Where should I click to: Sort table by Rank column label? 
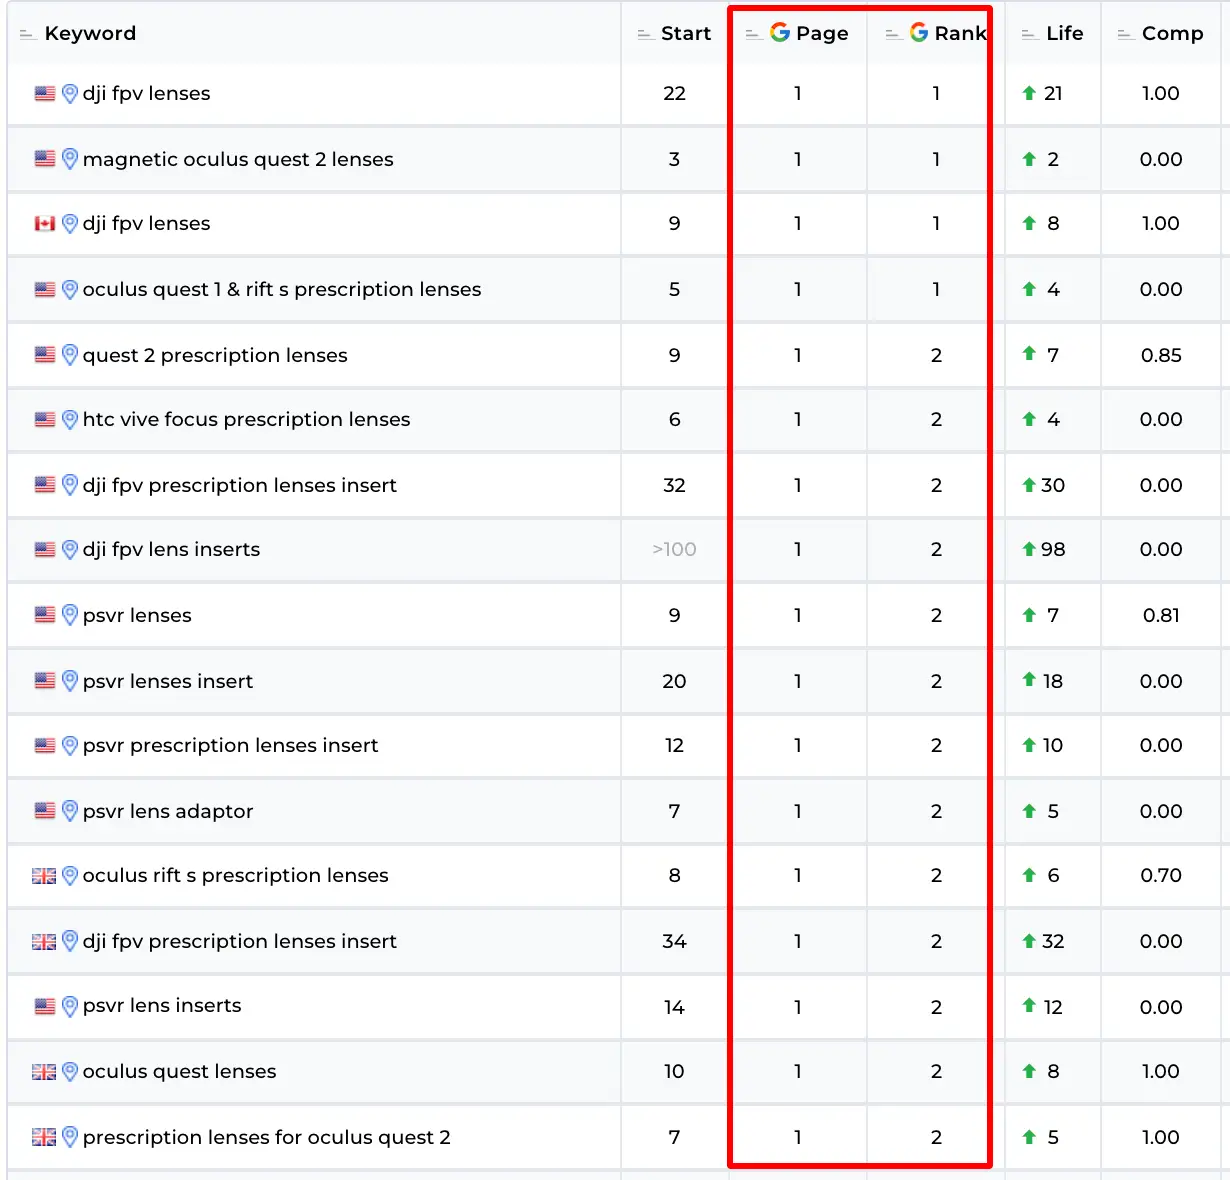tap(960, 33)
